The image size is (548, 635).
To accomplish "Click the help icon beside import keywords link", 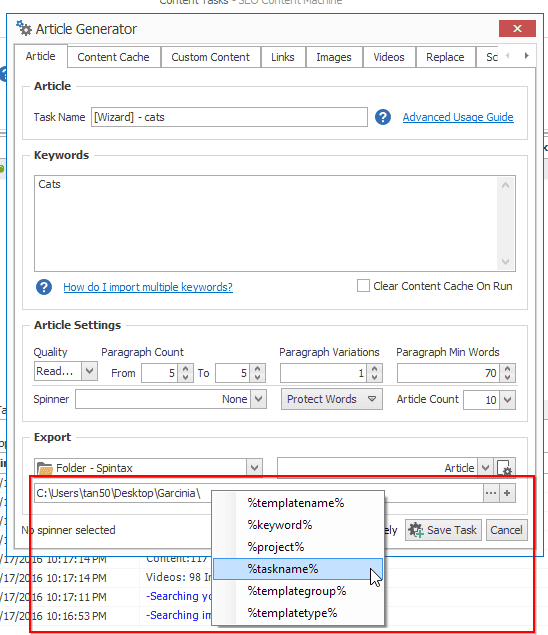I will 44,287.
